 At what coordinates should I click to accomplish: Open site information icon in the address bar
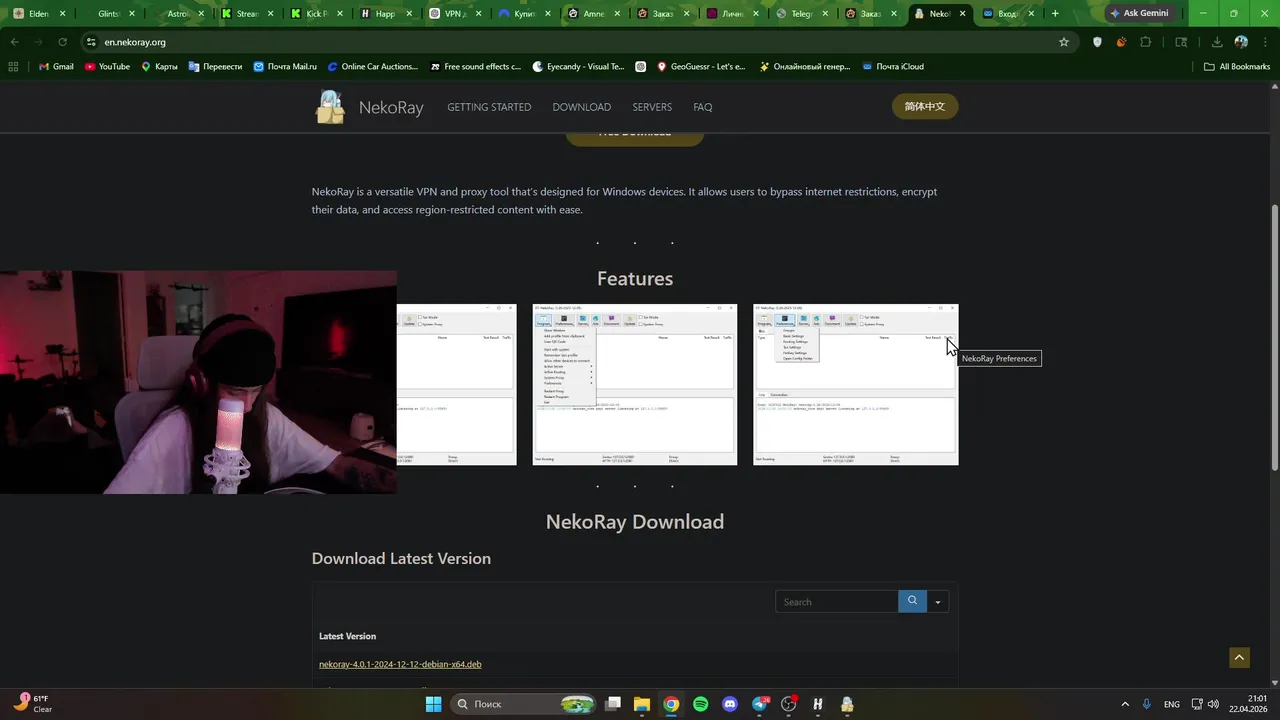tap(91, 42)
